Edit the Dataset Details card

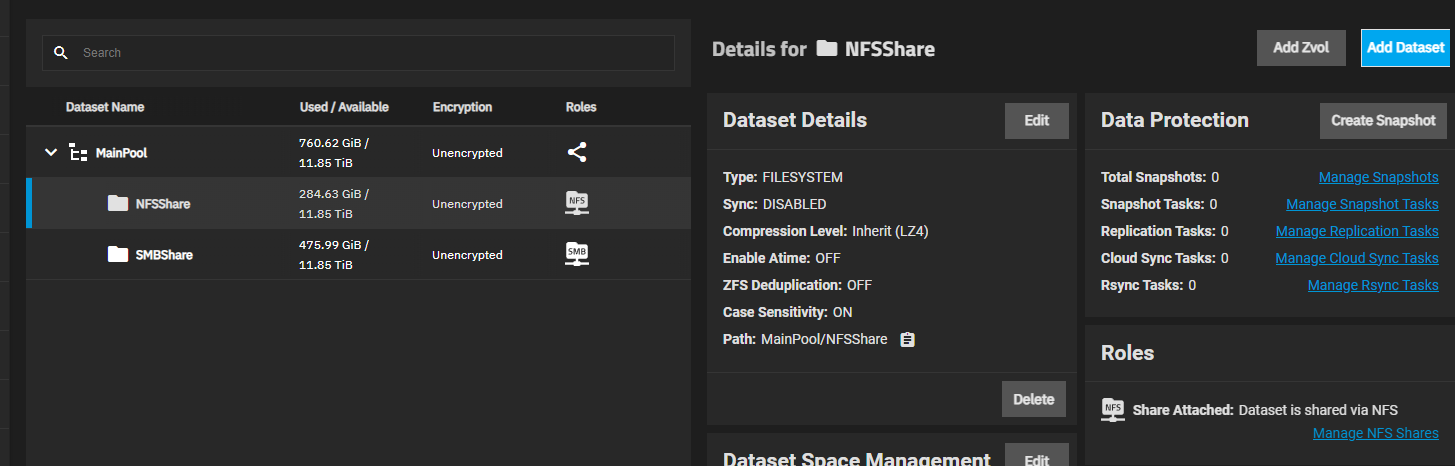point(1036,120)
